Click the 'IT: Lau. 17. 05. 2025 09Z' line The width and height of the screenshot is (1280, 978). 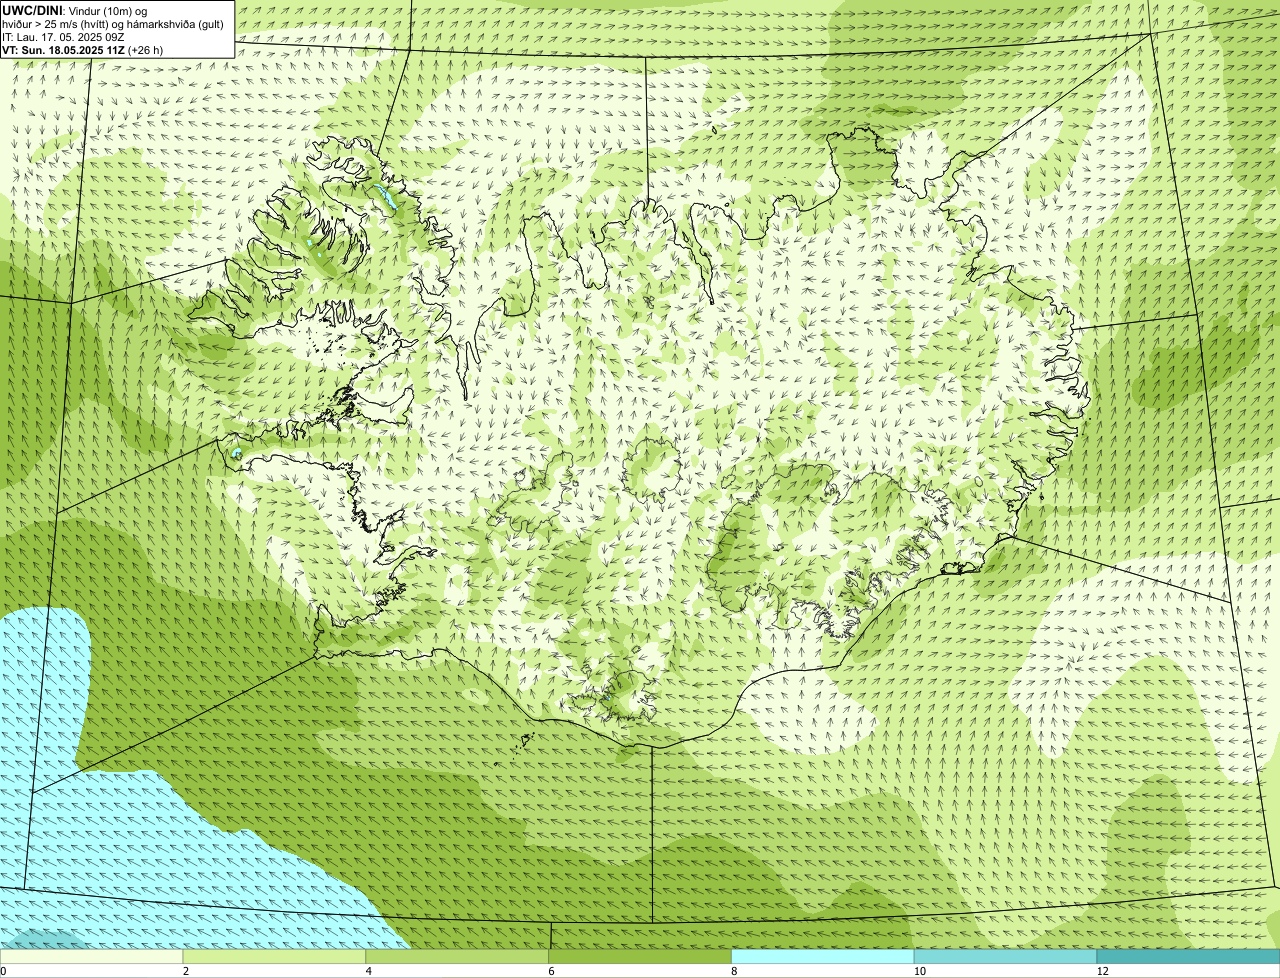point(63,37)
